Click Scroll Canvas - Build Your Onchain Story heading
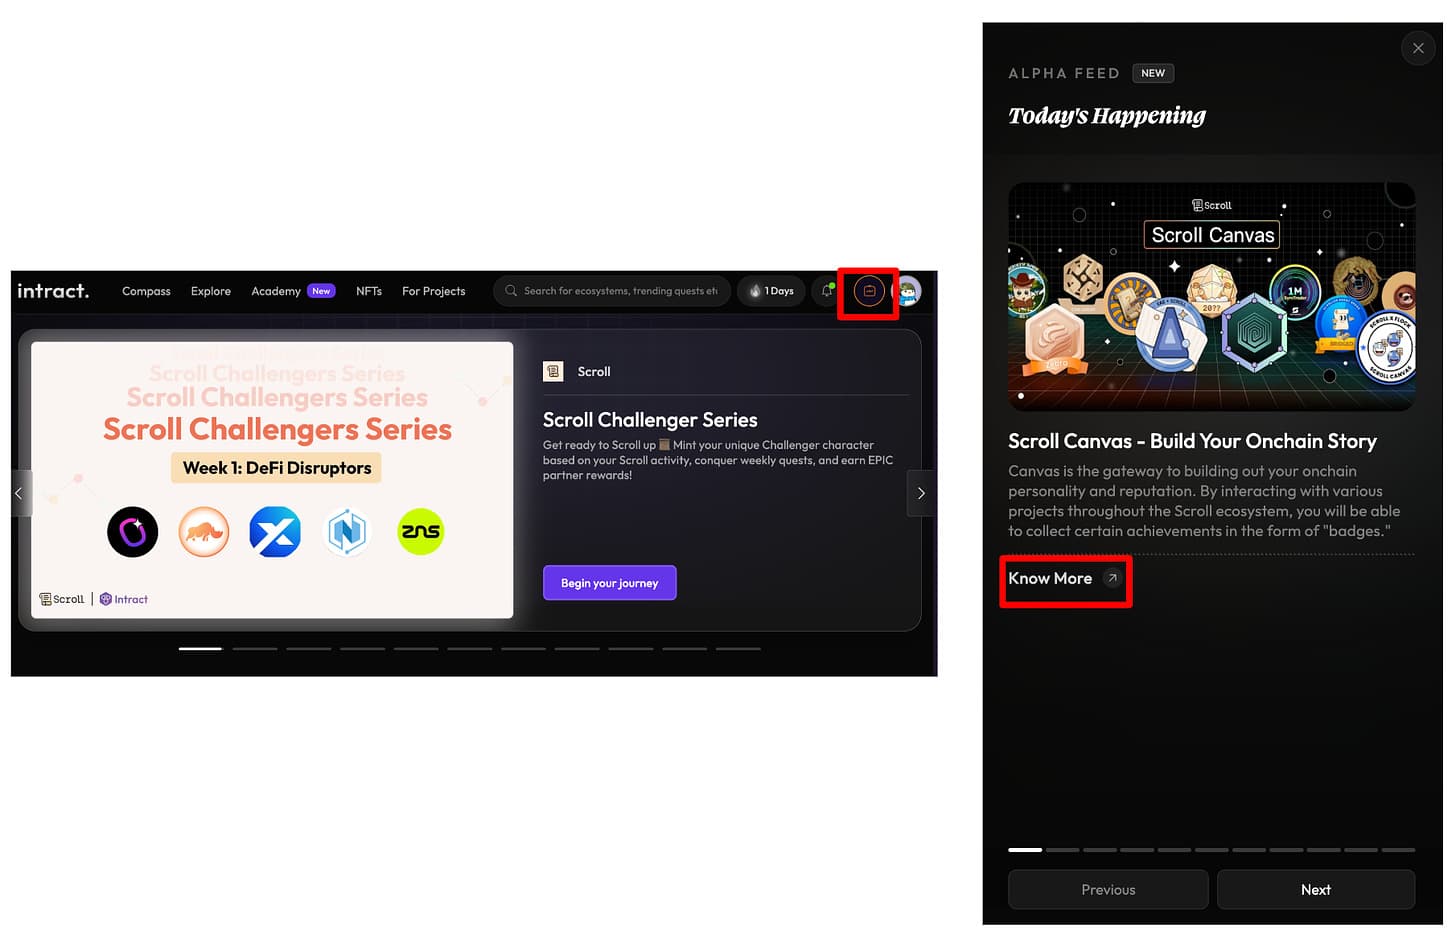The image size is (1456, 940). click(1192, 441)
